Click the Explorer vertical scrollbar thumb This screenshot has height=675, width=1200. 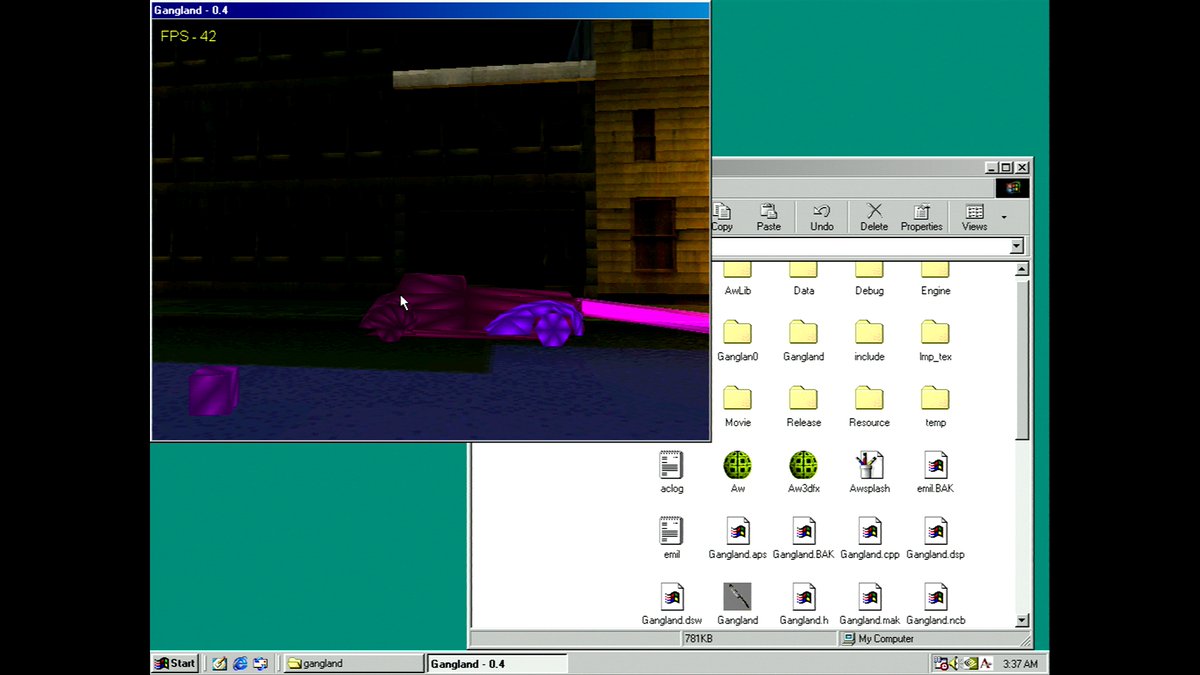pos(1022,358)
